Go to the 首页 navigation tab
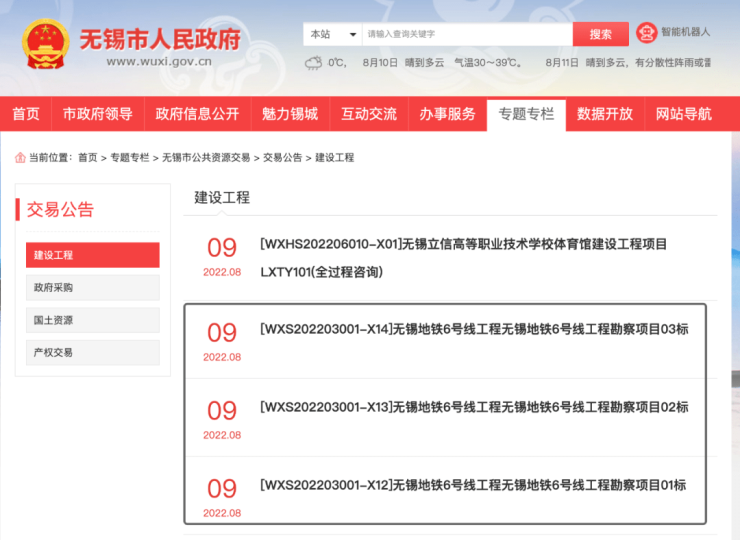 [x=26, y=114]
